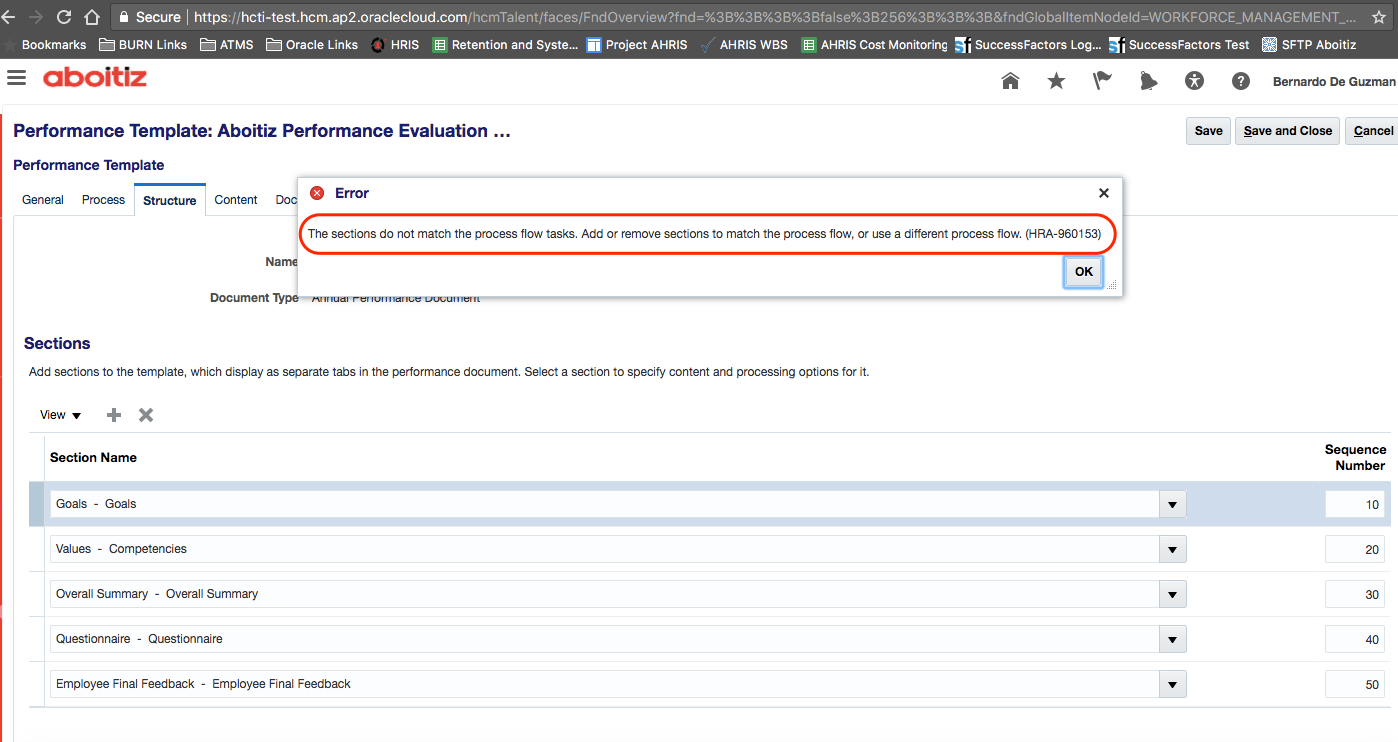Bookmark this page using the address bar star
Image resolution: width=1398 pixels, height=742 pixels.
[1380, 17]
